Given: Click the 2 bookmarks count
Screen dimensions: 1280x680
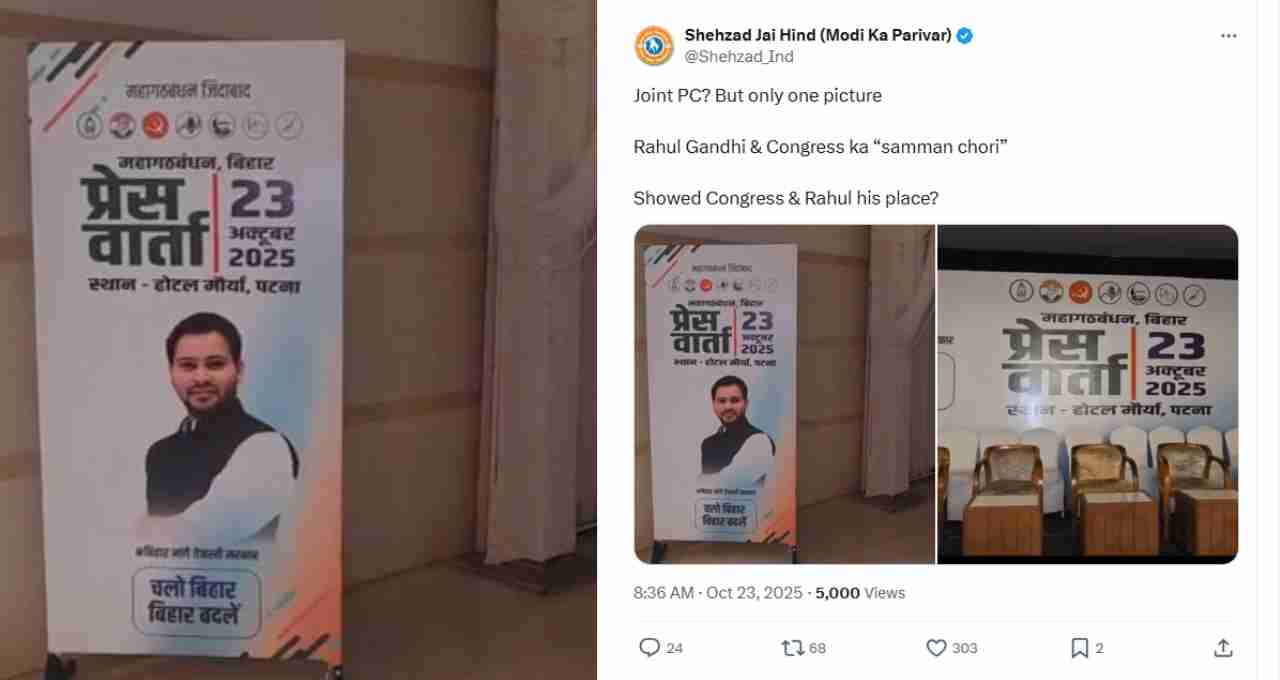Looking at the screenshot, I should (x=1099, y=648).
